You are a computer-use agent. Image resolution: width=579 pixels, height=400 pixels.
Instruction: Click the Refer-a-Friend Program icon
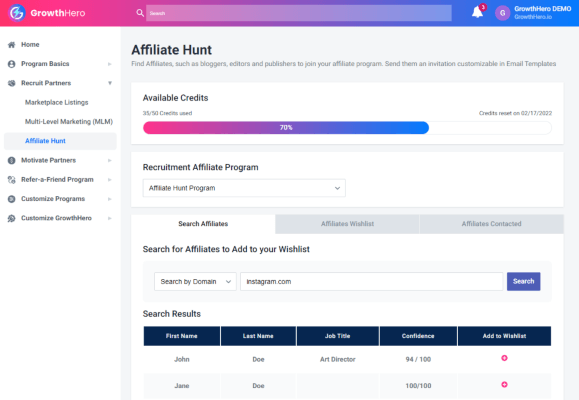coord(11,180)
